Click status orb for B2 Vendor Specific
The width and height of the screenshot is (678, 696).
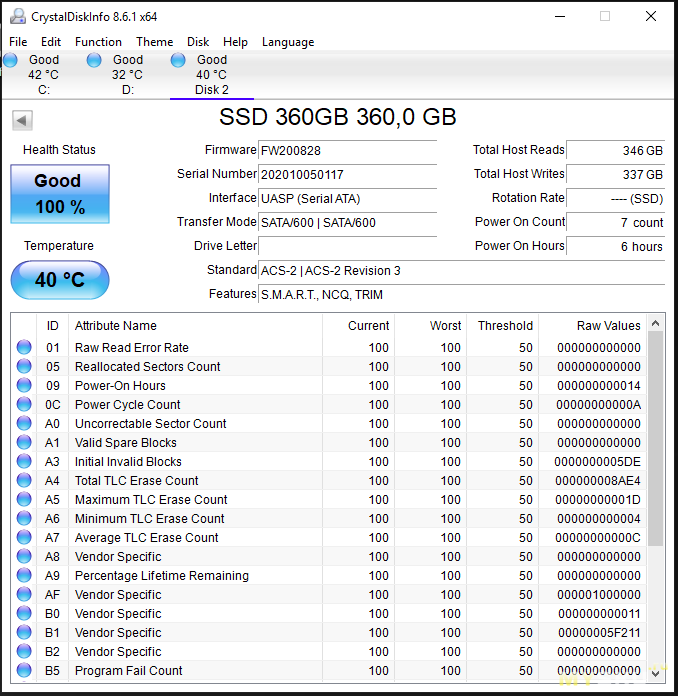[x=24, y=651]
